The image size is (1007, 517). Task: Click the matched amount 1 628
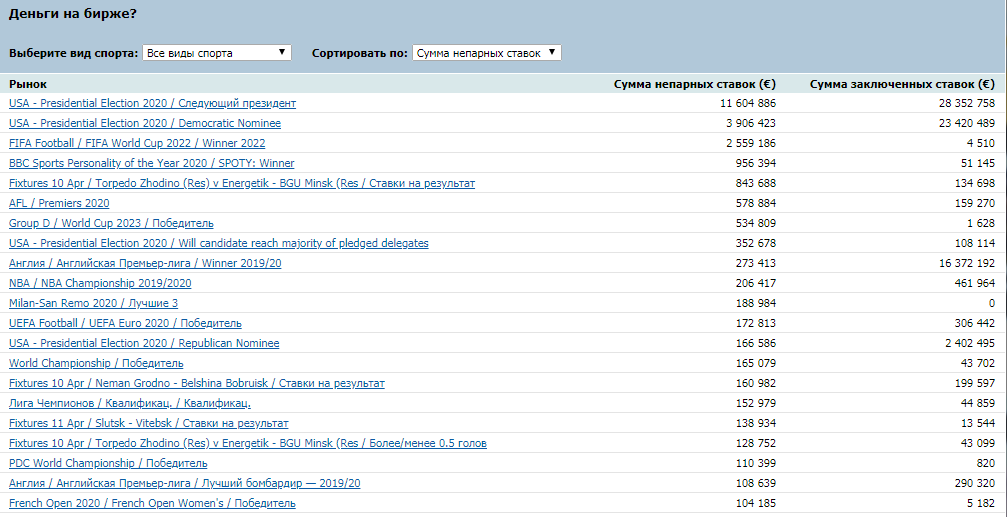982,223
